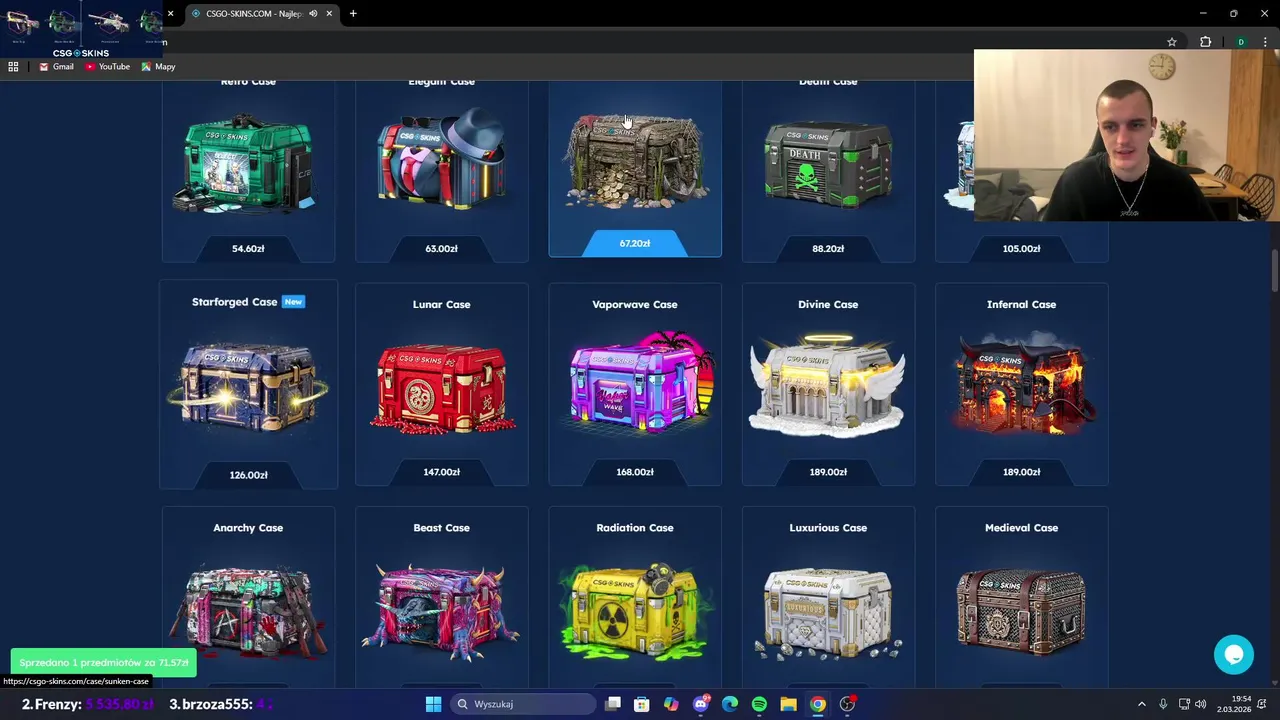This screenshot has height=720, width=1280.
Task: Open the Windows Start menu
Action: 433,704
